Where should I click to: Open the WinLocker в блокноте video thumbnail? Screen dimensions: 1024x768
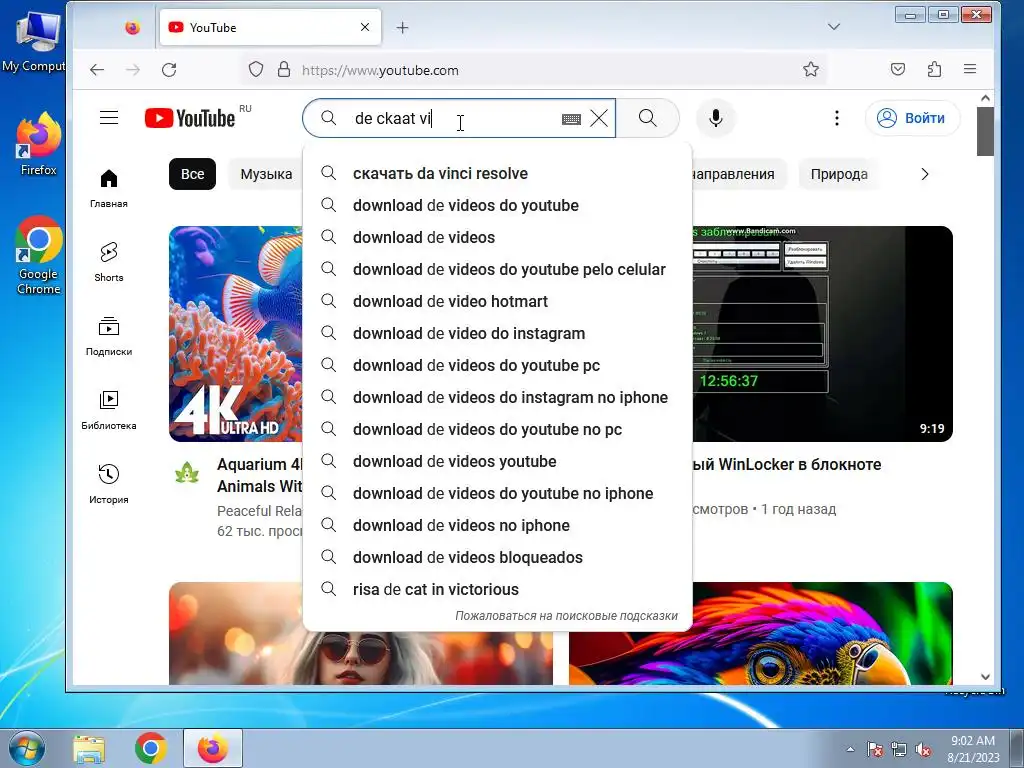click(x=822, y=334)
